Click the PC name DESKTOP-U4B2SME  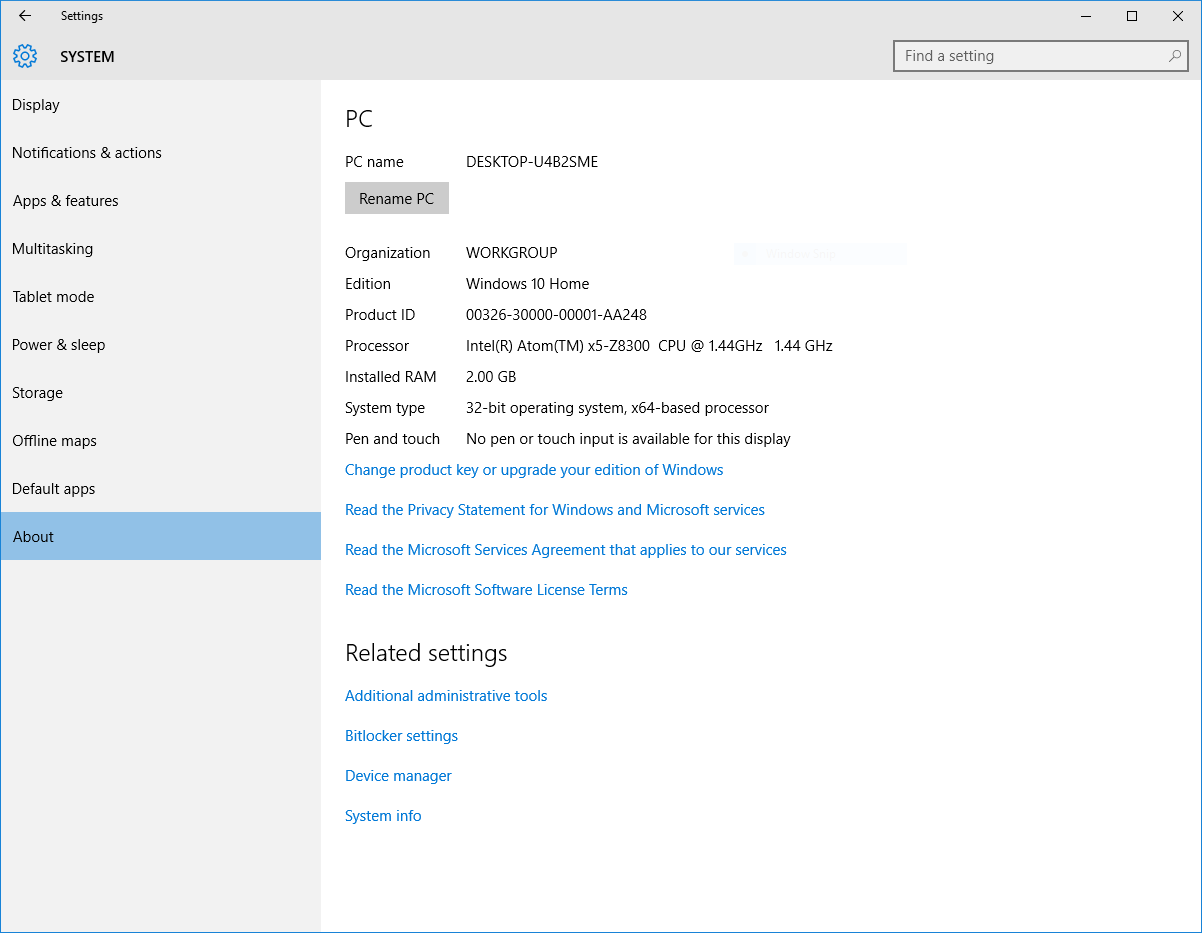click(532, 162)
